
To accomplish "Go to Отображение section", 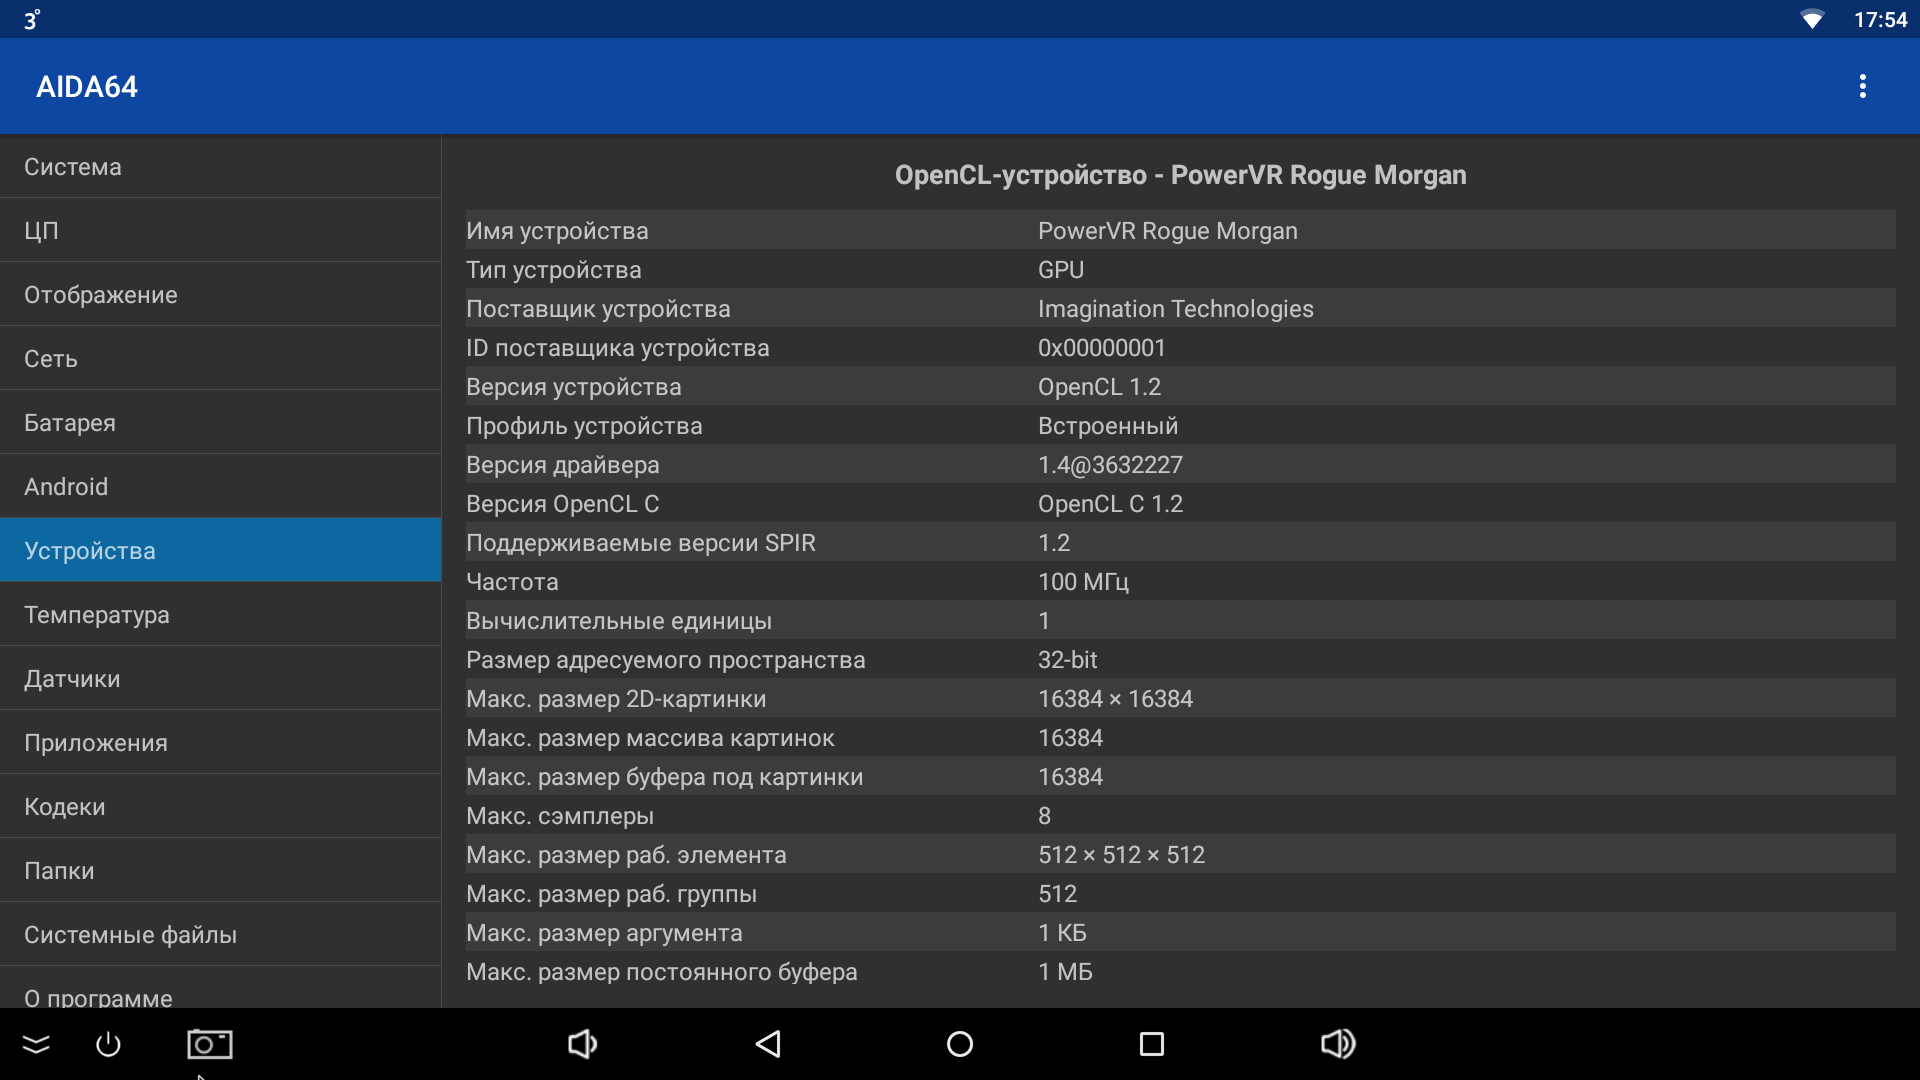I will [220, 295].
